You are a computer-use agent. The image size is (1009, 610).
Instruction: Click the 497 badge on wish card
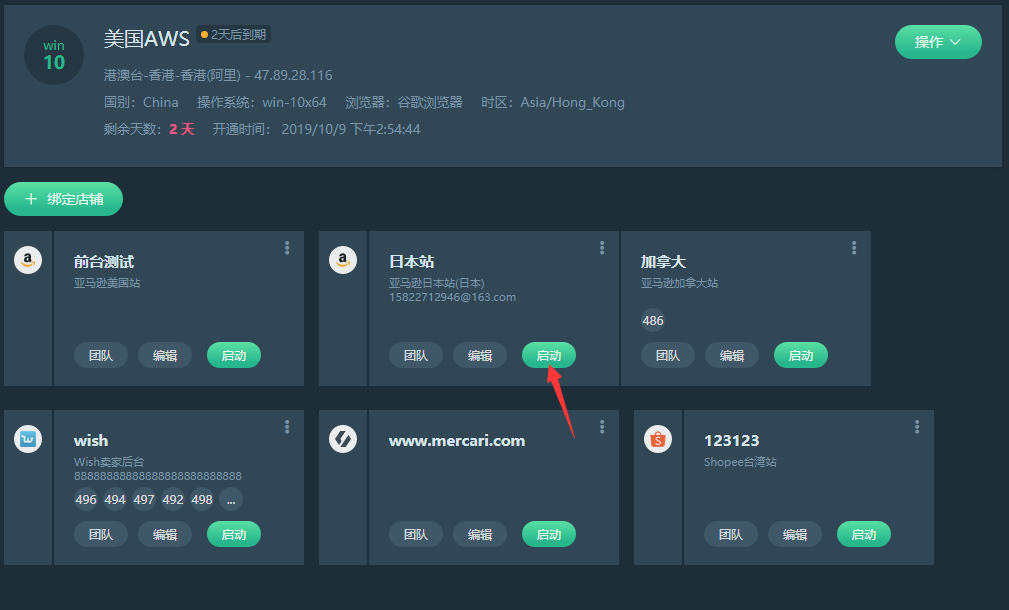coord(143,499)
